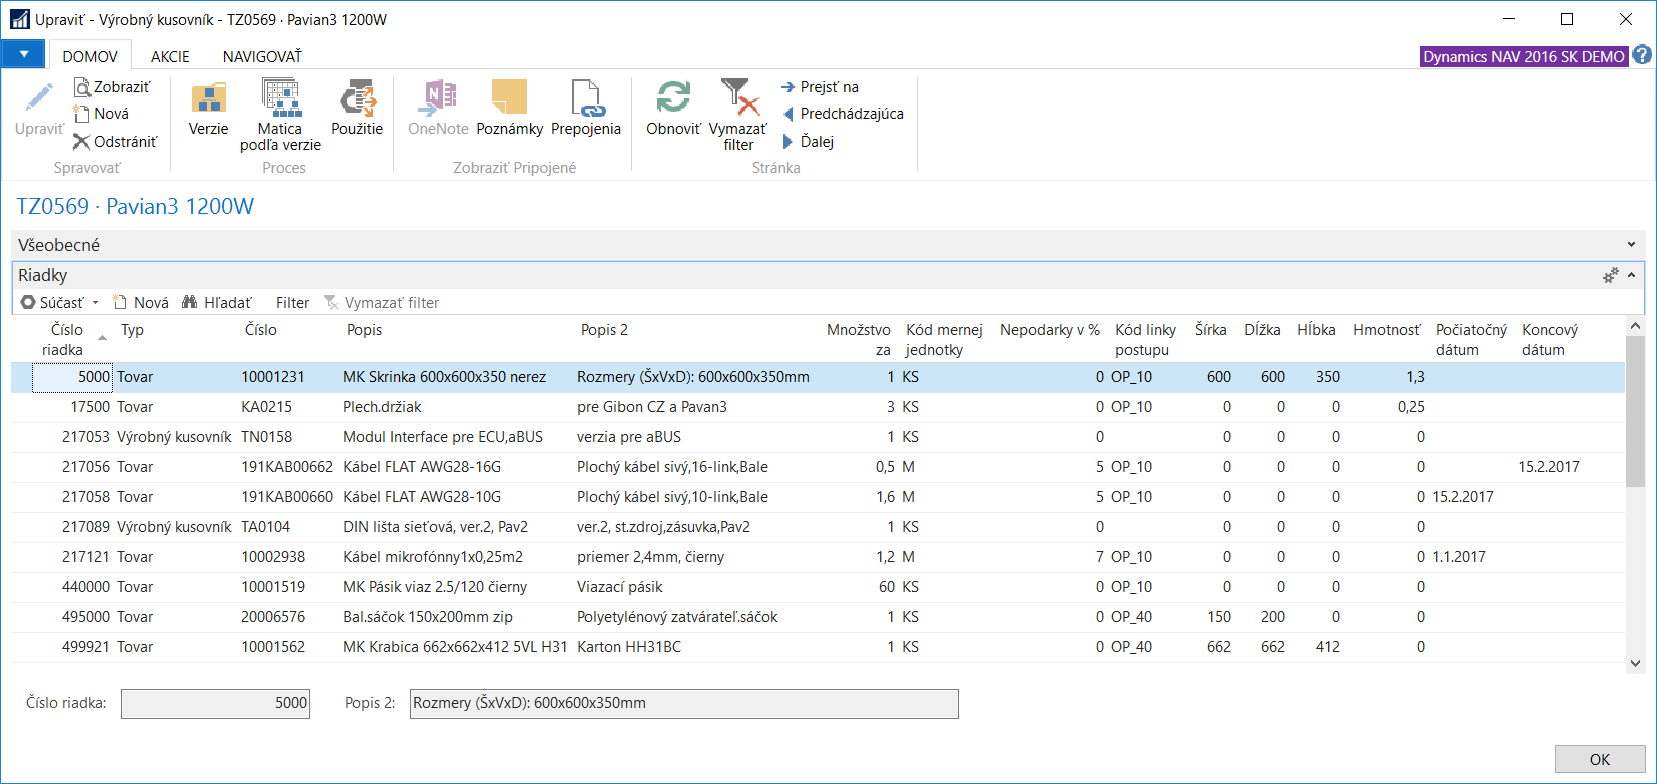Click MK Pásik viaz 2.5/120 čierny
1657x784 pixels.
(x=435, y=587)
